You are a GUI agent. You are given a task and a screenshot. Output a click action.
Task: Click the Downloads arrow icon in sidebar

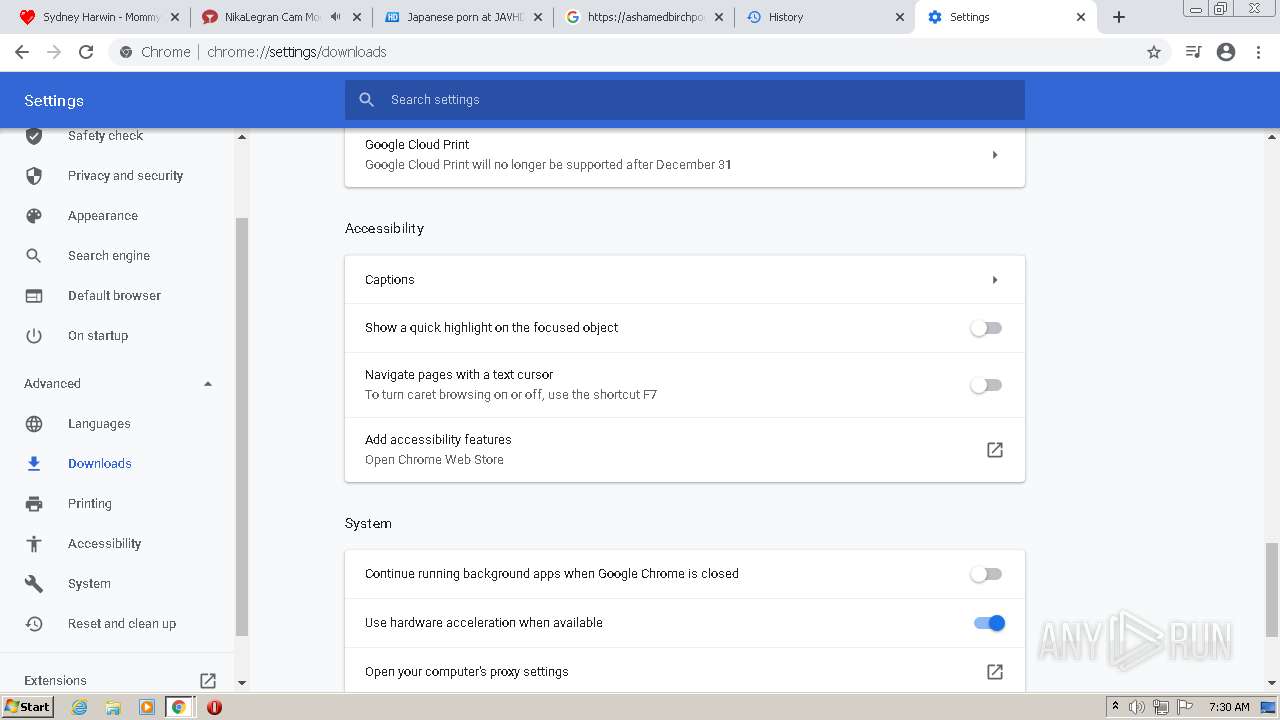pyautogui.click(x=34, y=464)
